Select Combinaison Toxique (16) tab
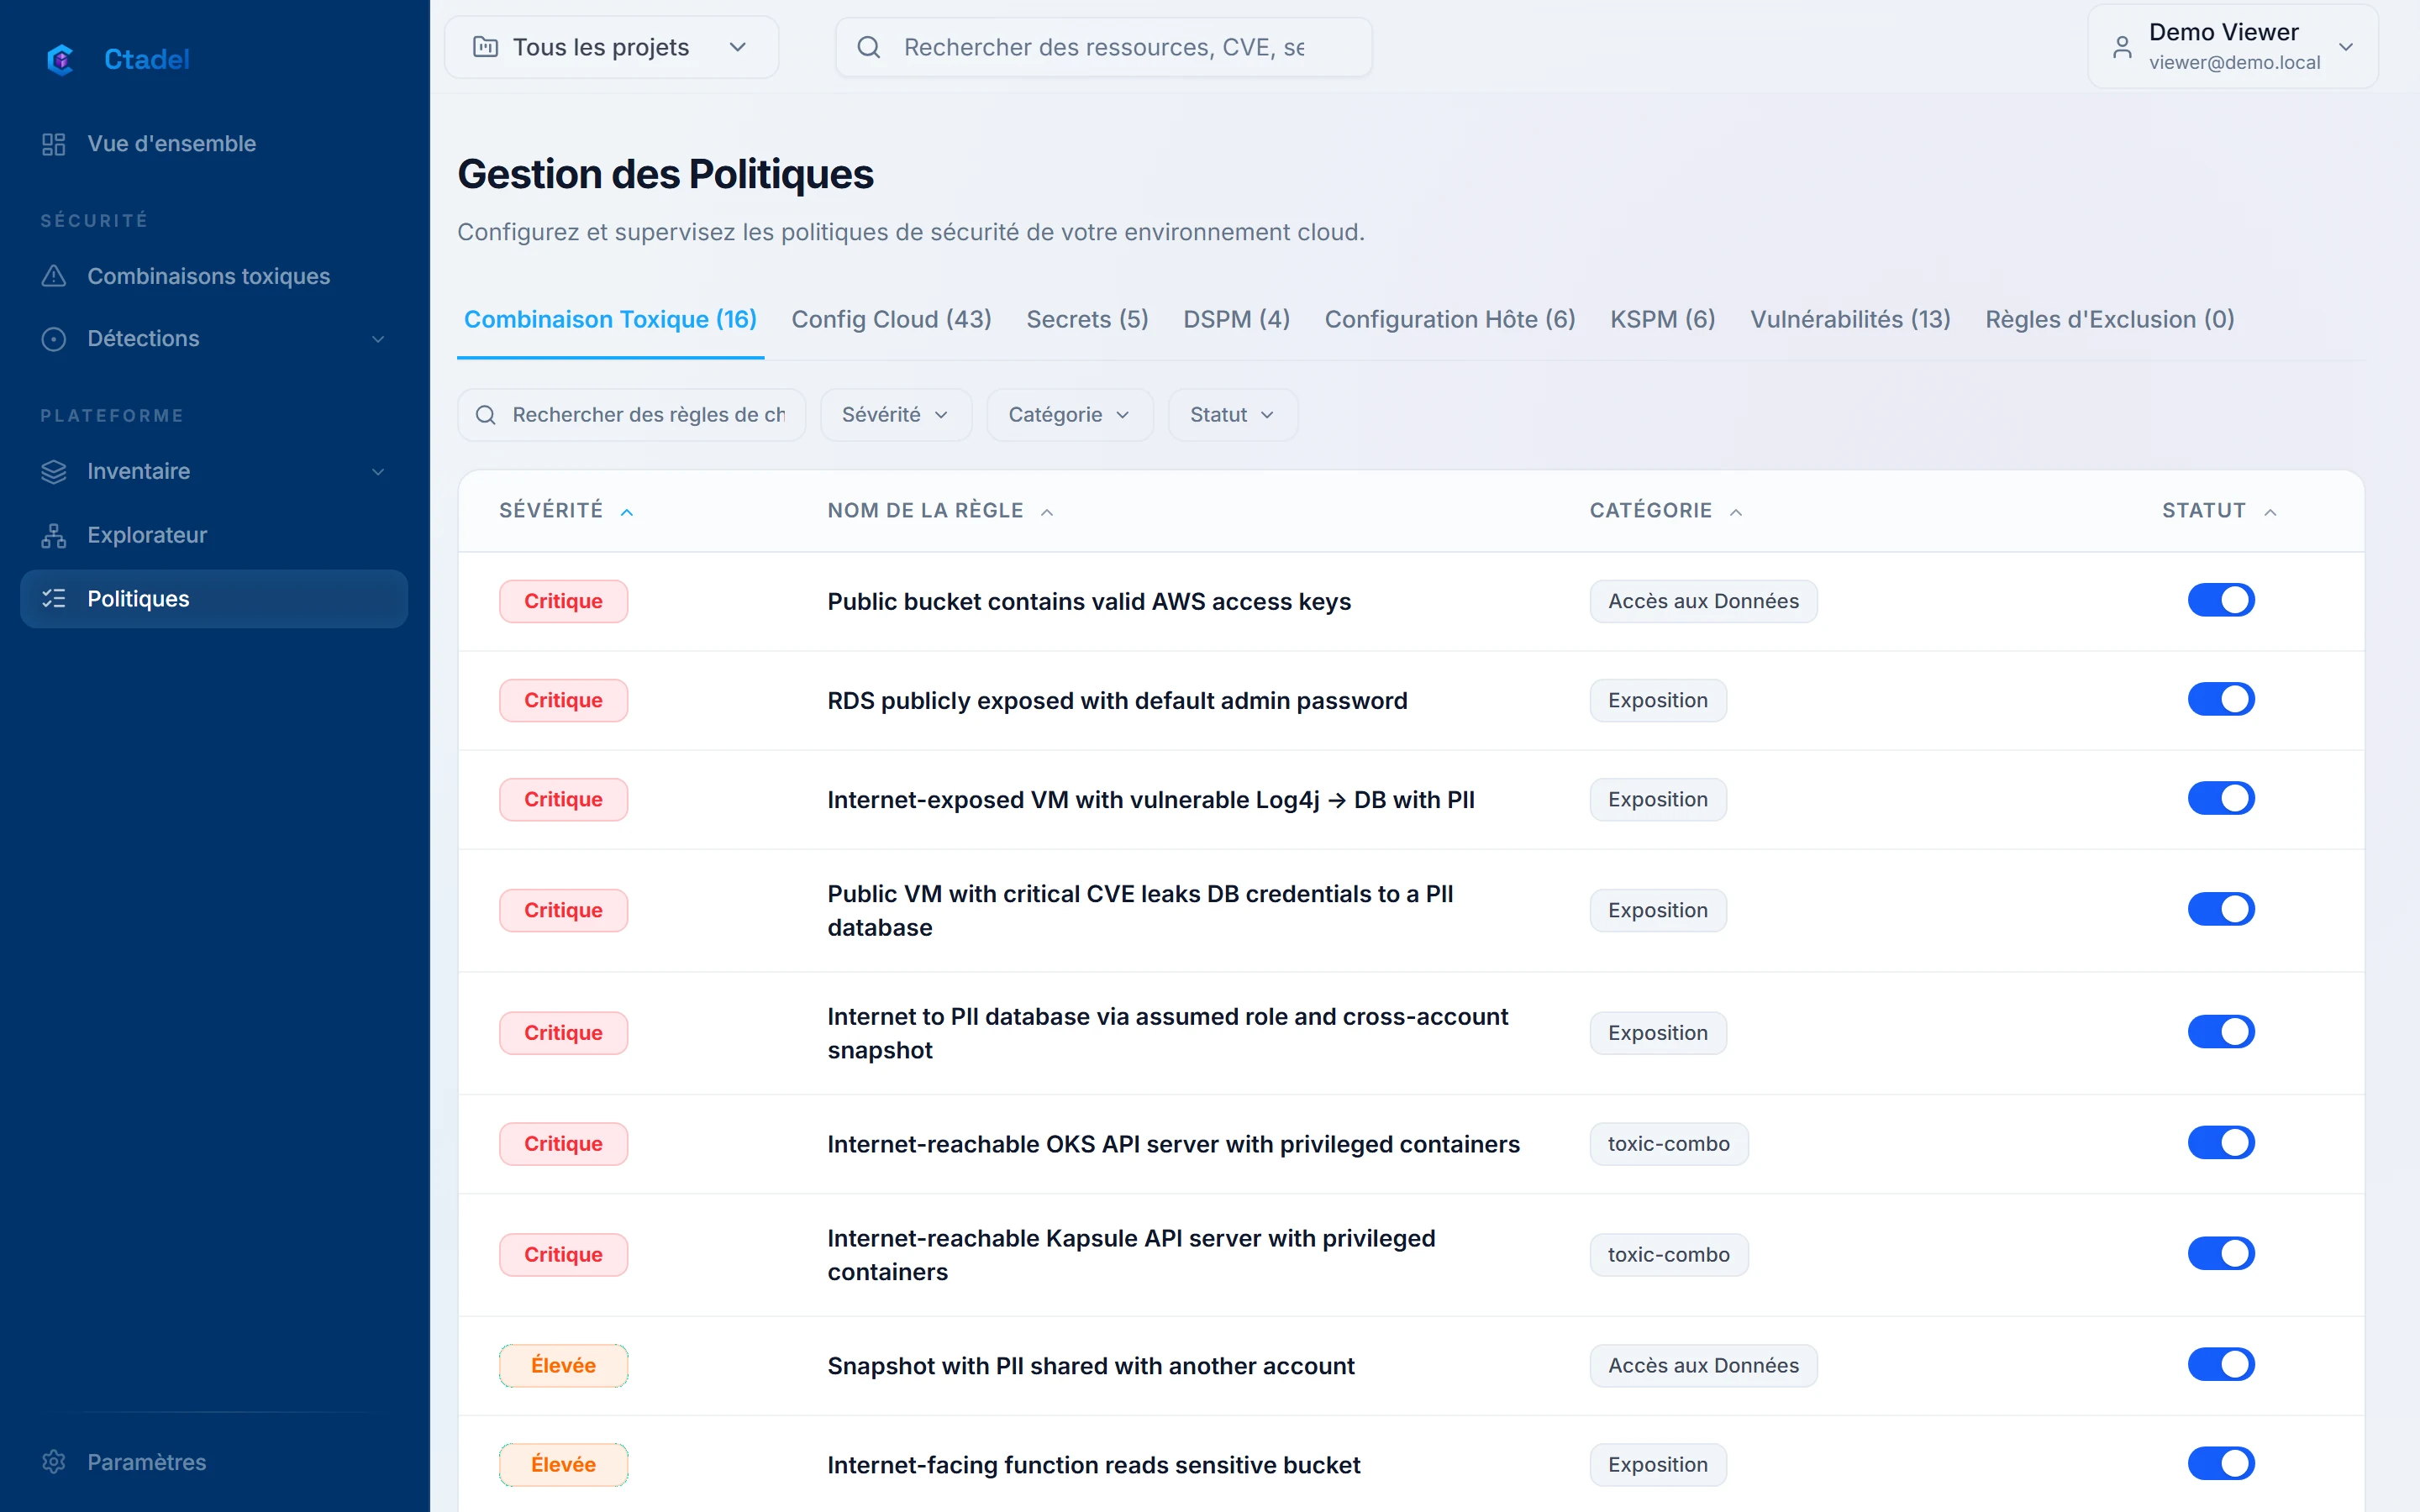The height and width of the screenshot is (1512, 2420). 610,319
